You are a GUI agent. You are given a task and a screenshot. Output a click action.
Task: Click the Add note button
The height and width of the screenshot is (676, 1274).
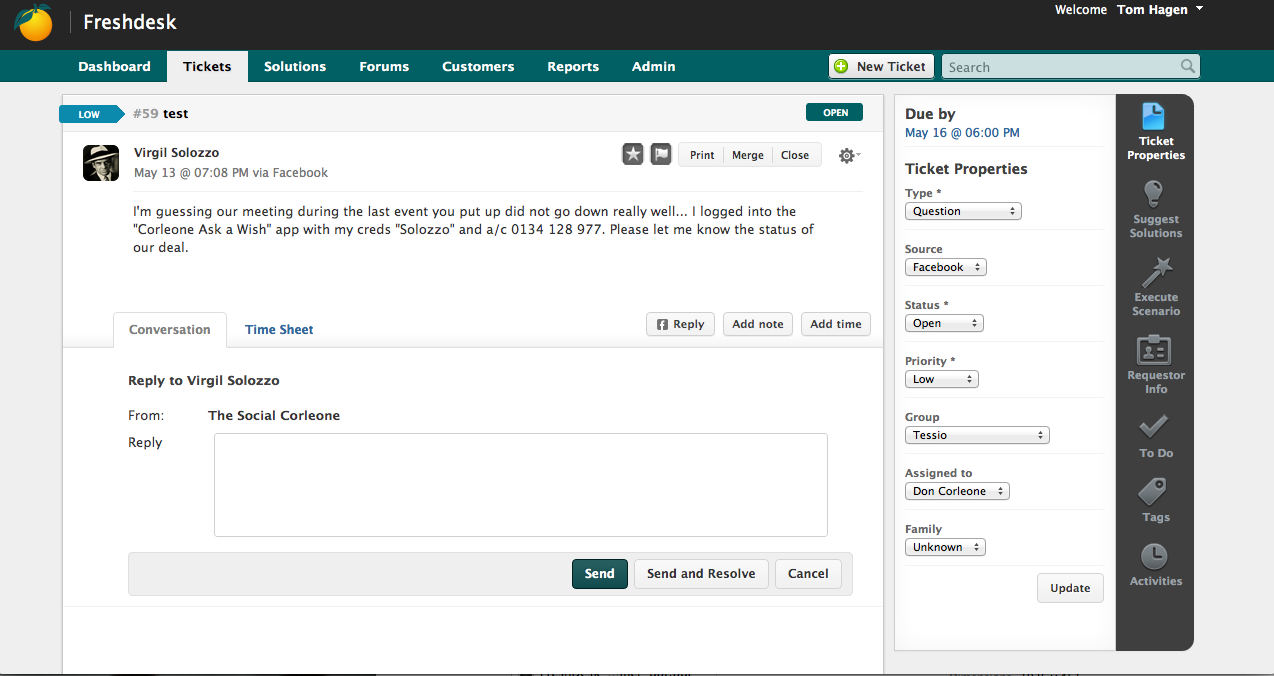[758, 324]
